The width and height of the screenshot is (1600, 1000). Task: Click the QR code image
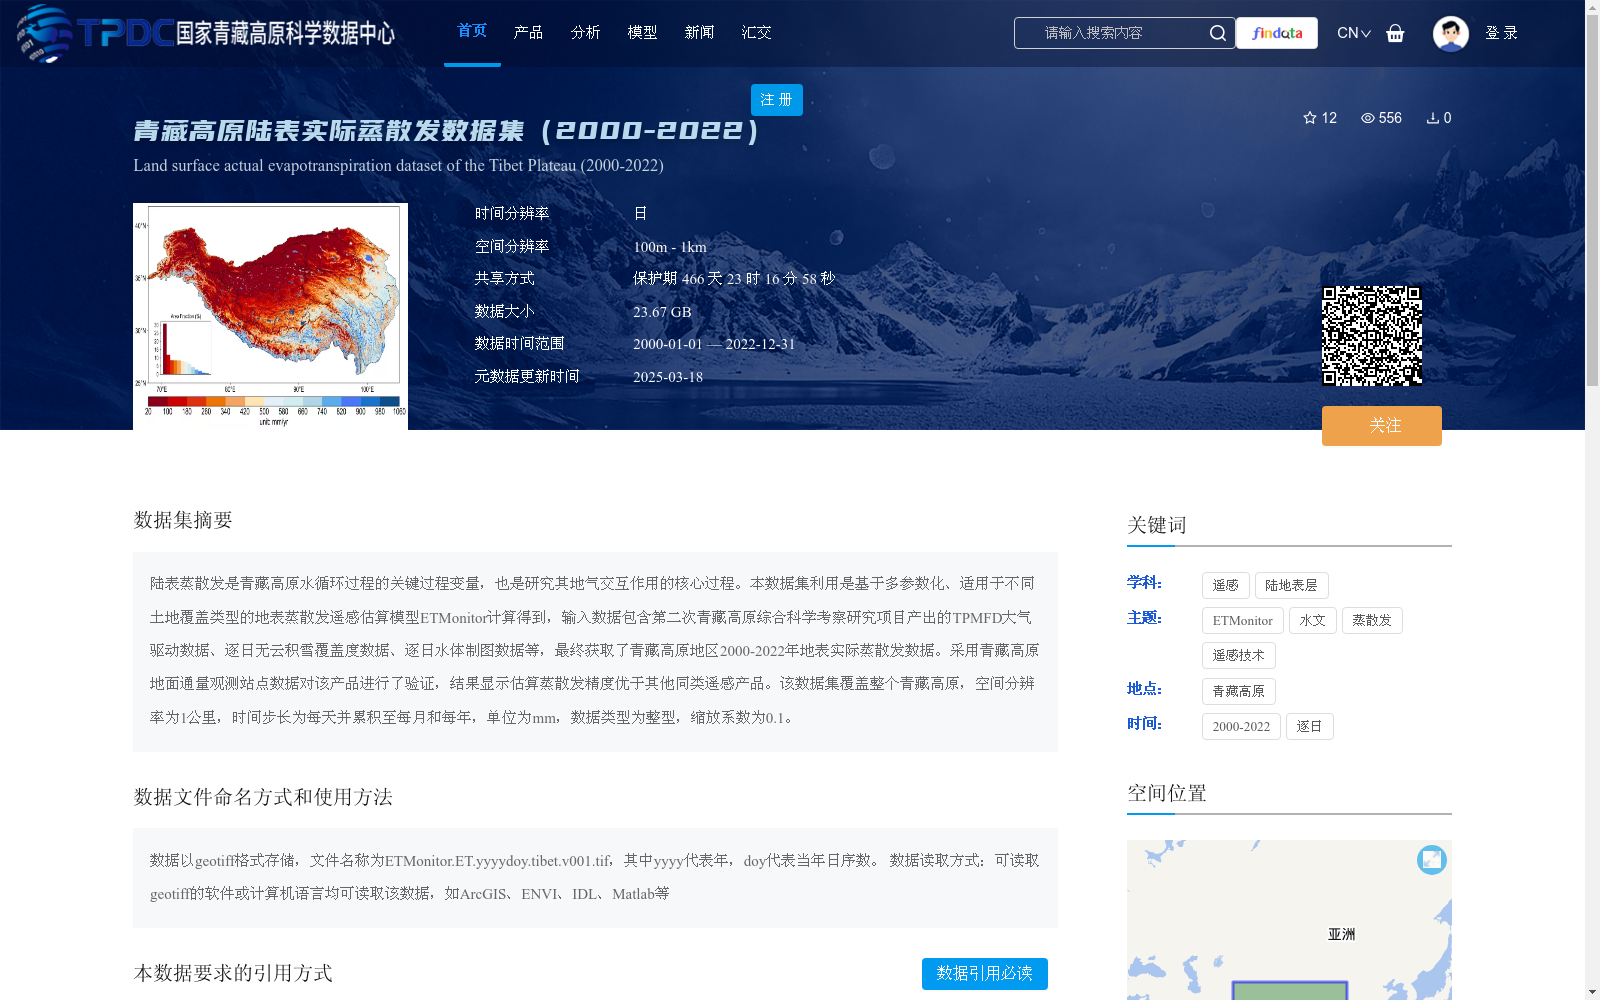click(x=1372, y=336)
